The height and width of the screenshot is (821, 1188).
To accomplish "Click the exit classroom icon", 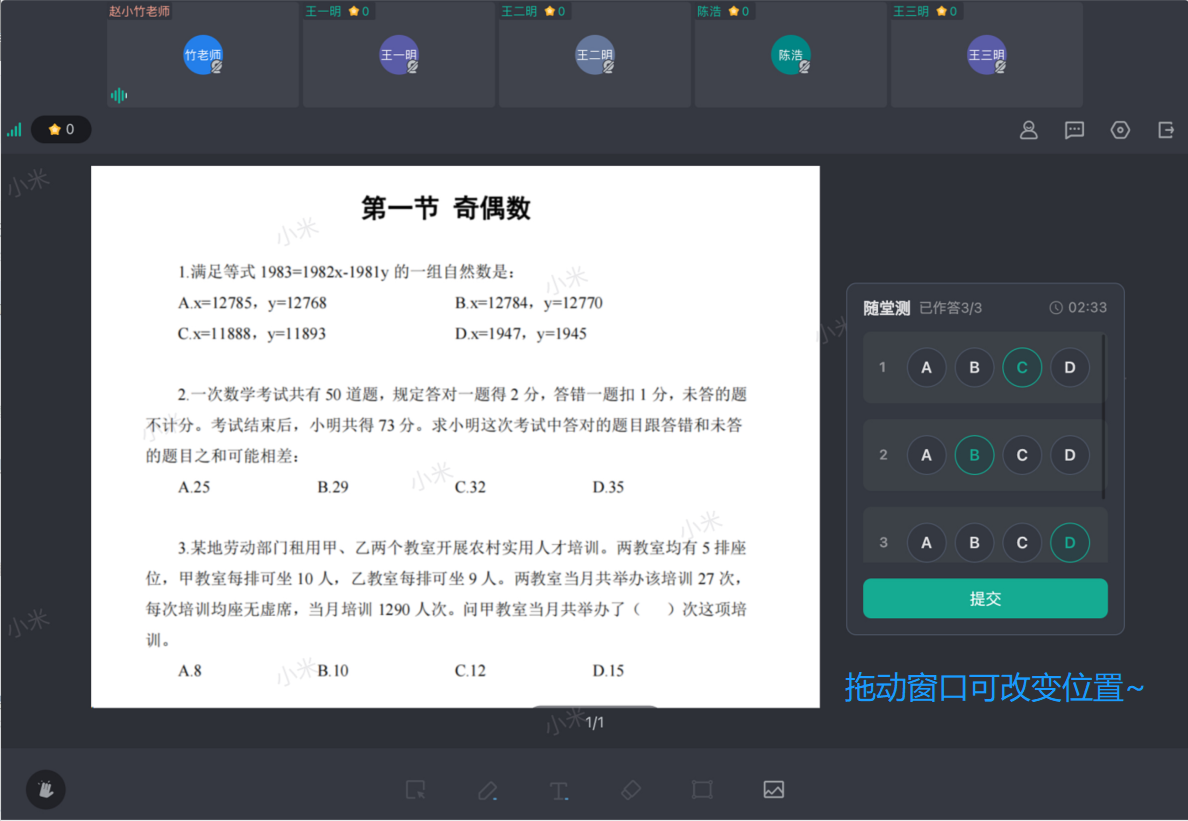I will point(1166,130).
